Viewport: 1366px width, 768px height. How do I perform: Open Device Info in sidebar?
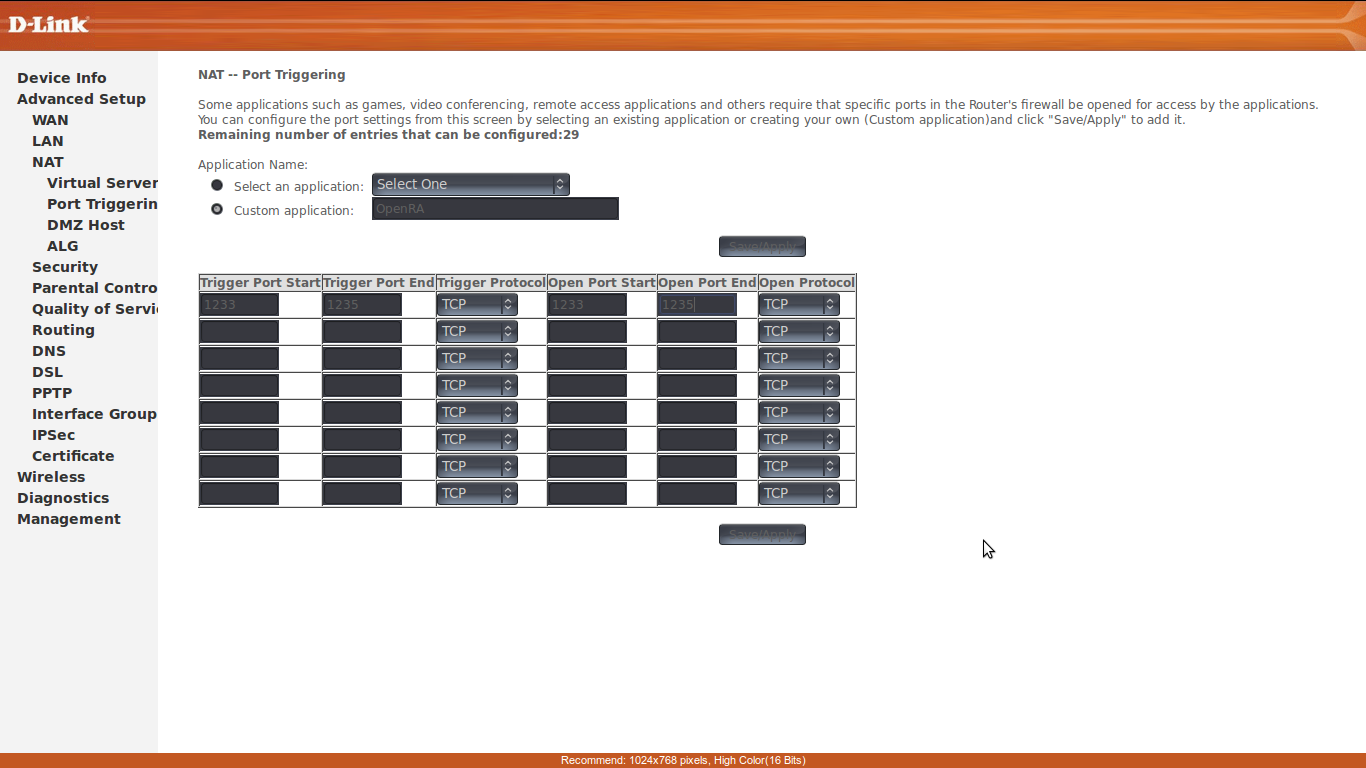tap(62, 78)
